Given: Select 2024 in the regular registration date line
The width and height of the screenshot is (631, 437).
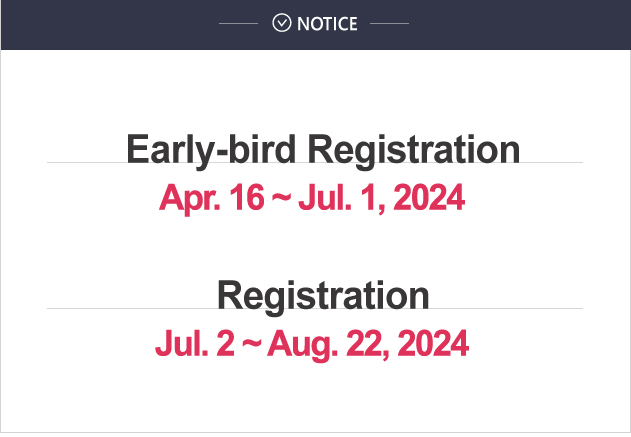Looking at the screenshot, I should point(433,343).
